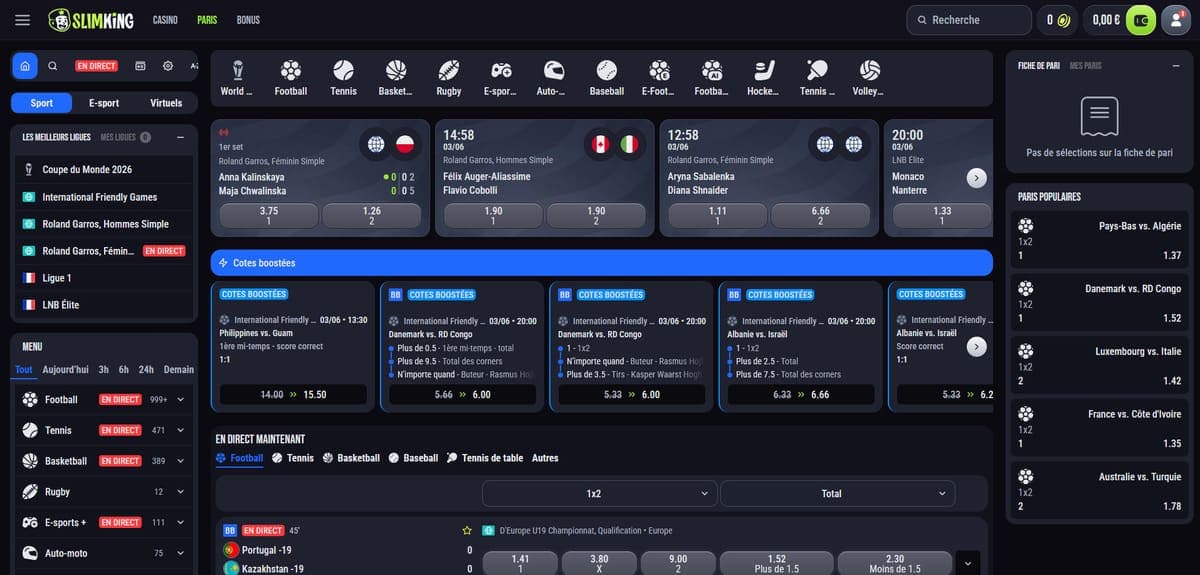
Task: Add Philippines vs. Guam boosted odds 15.50
Action: (293, 394)
